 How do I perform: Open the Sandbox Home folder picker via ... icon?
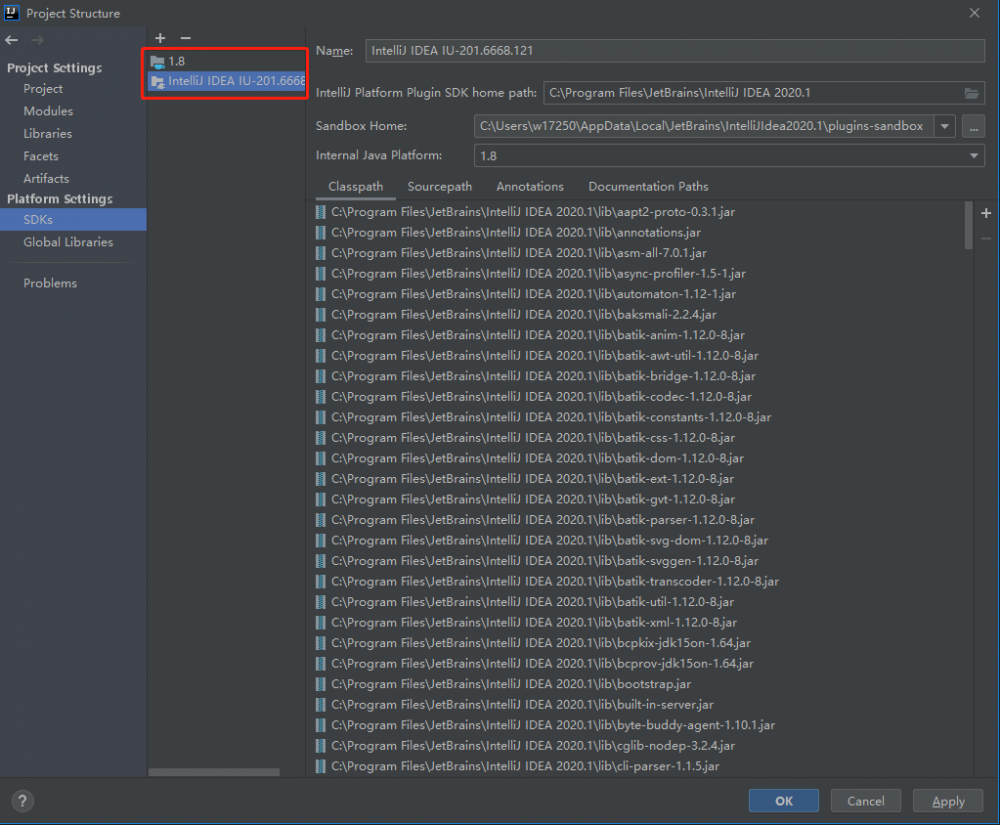971,126
